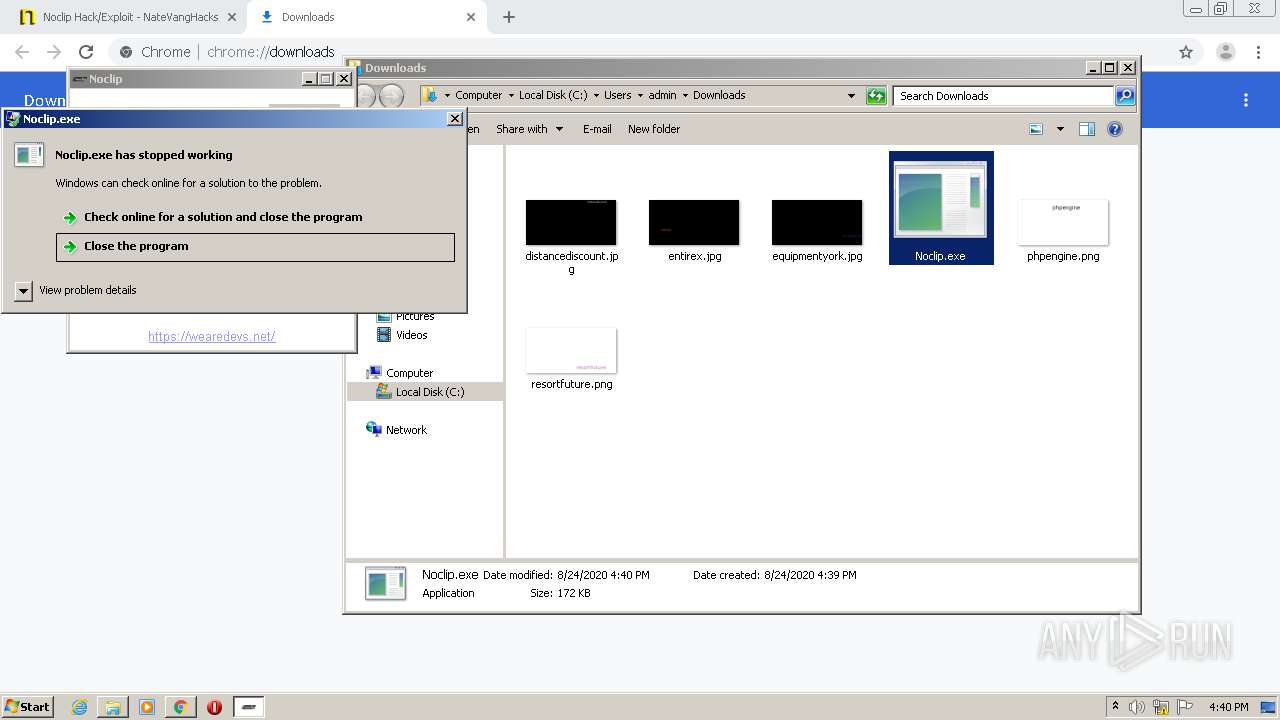This screenshot has width=1280, height=720.
Task: Close the Noclip Hack/Exploit tab
Action: (230, 17)
